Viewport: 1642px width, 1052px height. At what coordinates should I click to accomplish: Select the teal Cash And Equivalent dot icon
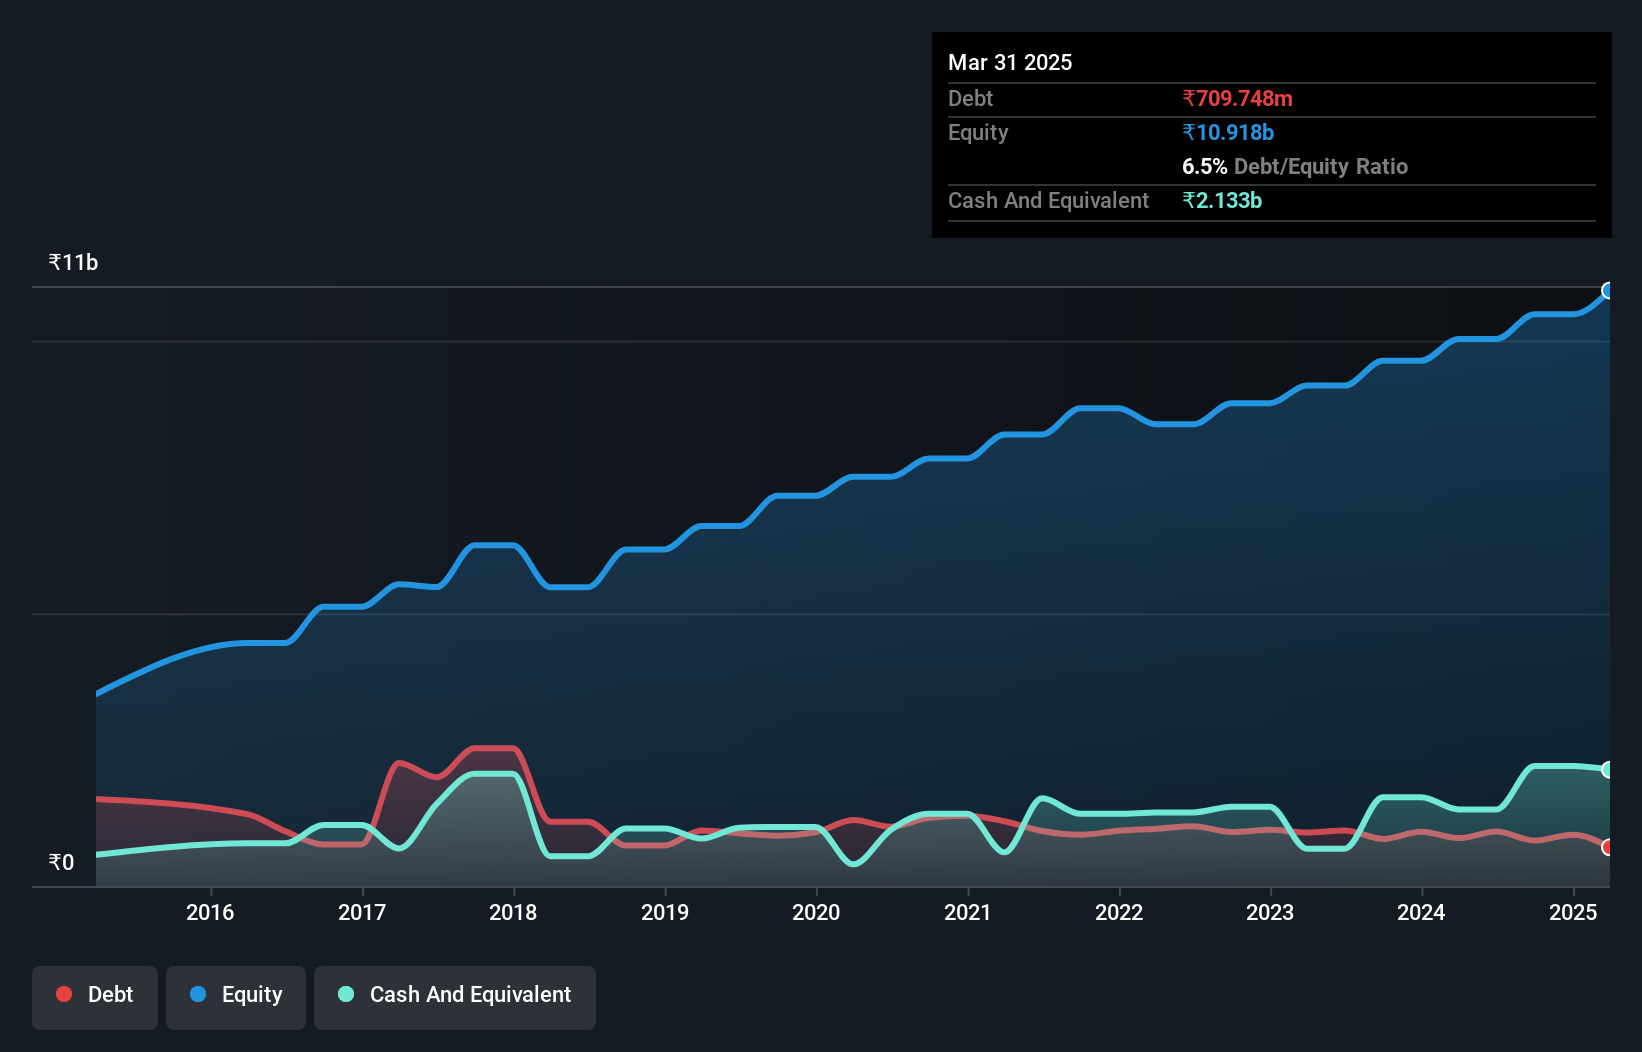click(345, 994)
